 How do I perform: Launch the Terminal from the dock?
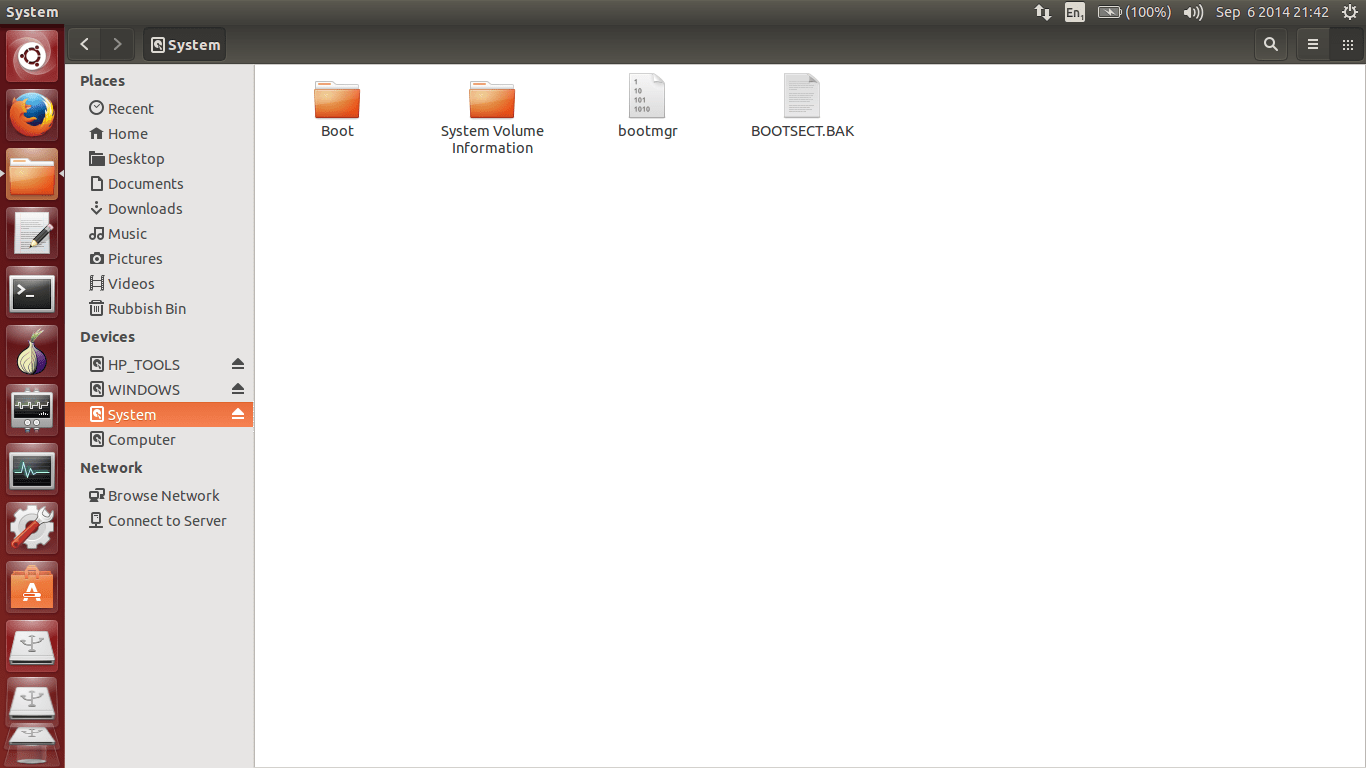click(x=32, y=292)
